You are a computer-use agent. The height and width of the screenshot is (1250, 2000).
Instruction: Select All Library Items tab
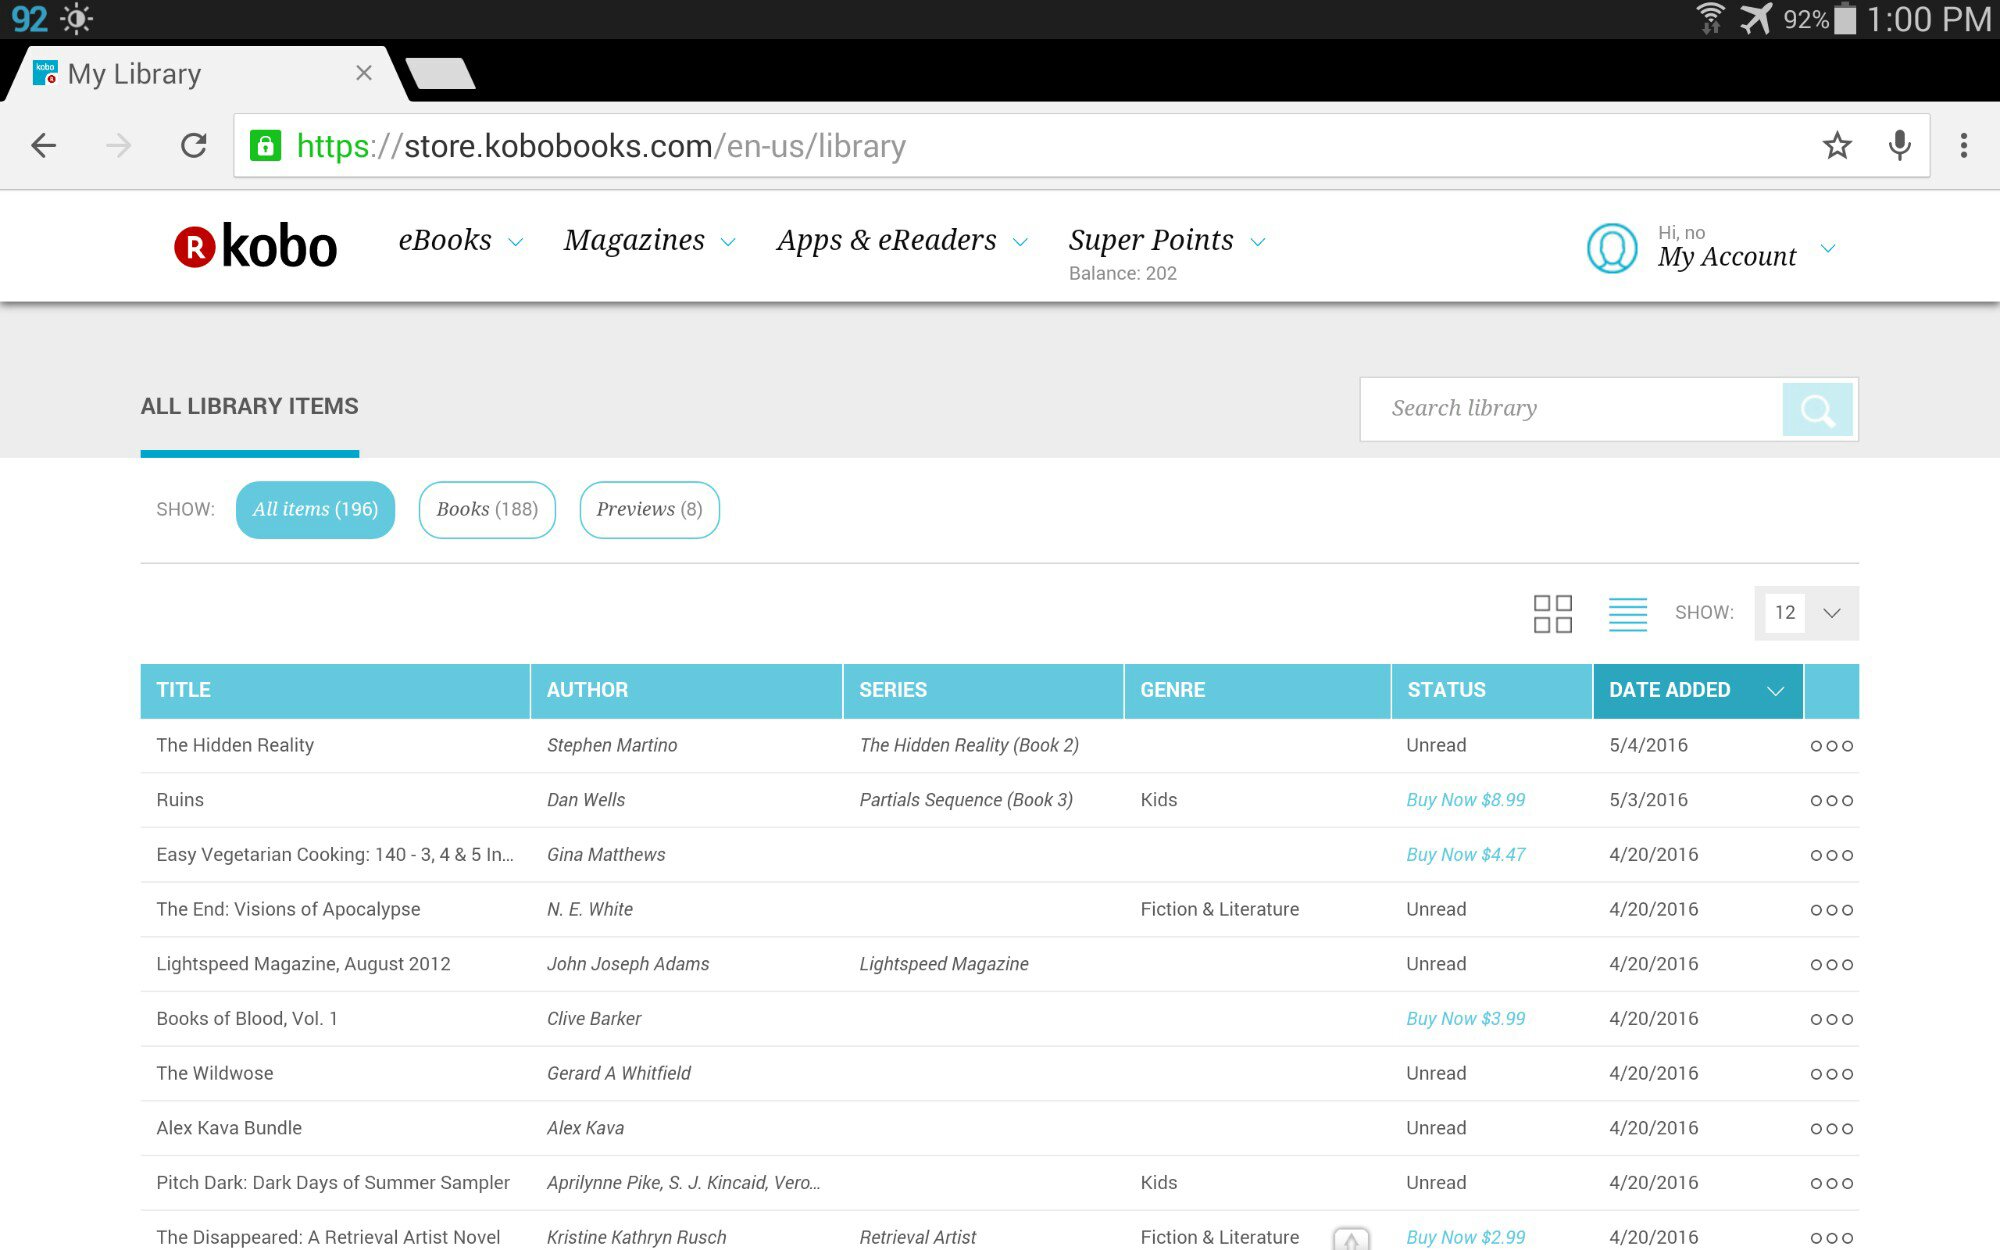point(249,407)
